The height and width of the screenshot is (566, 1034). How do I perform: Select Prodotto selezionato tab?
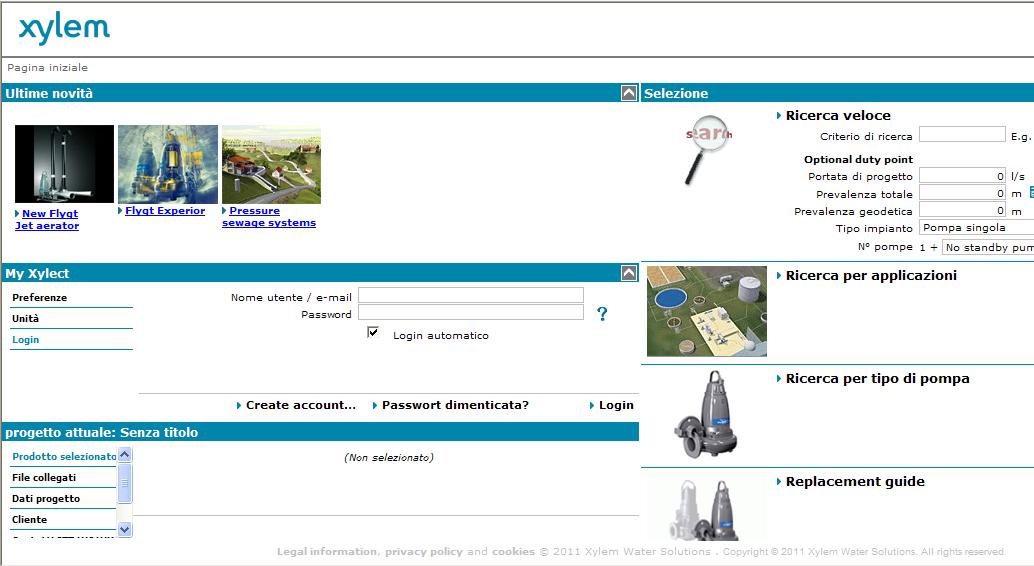pos(64,456)
